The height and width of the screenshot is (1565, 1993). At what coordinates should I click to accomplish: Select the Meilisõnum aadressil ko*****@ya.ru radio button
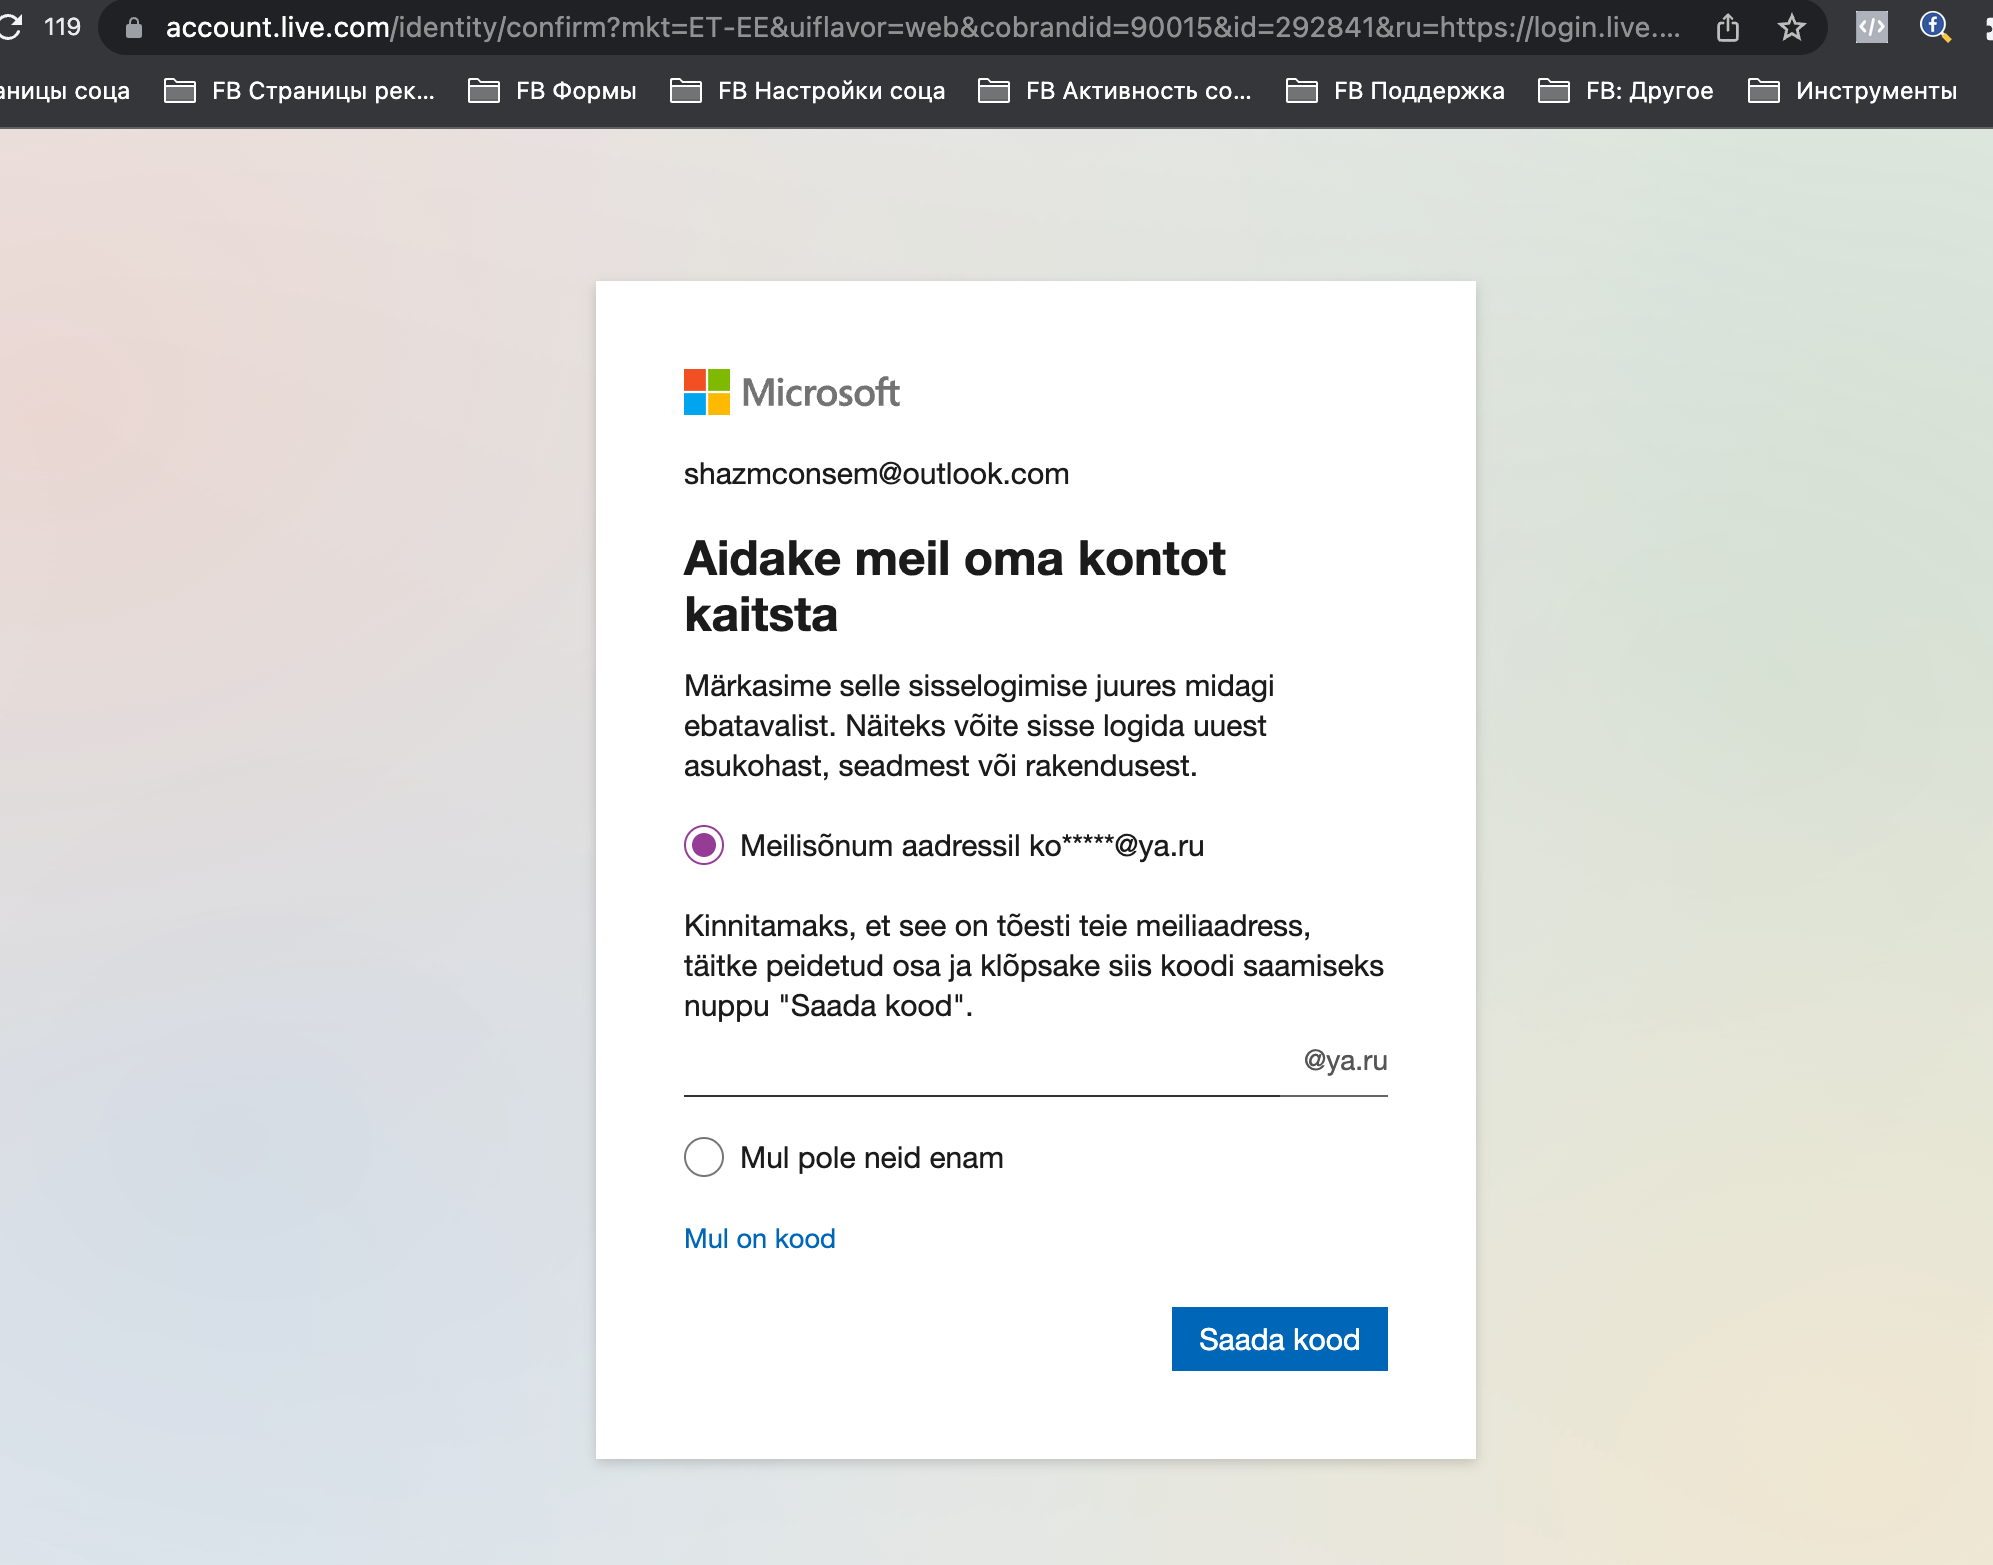(x=704, y=846)
